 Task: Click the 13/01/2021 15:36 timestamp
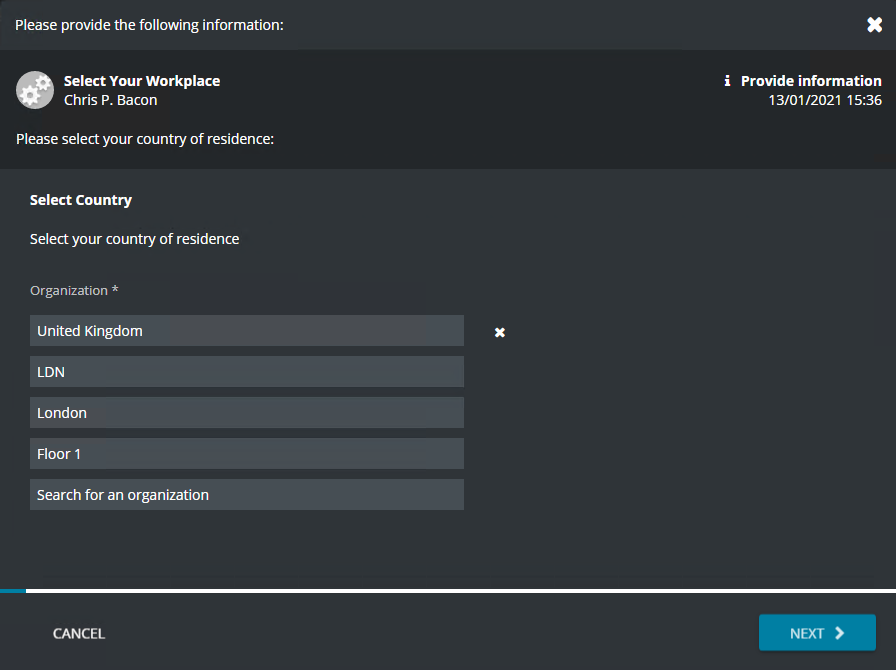(824, 100)
